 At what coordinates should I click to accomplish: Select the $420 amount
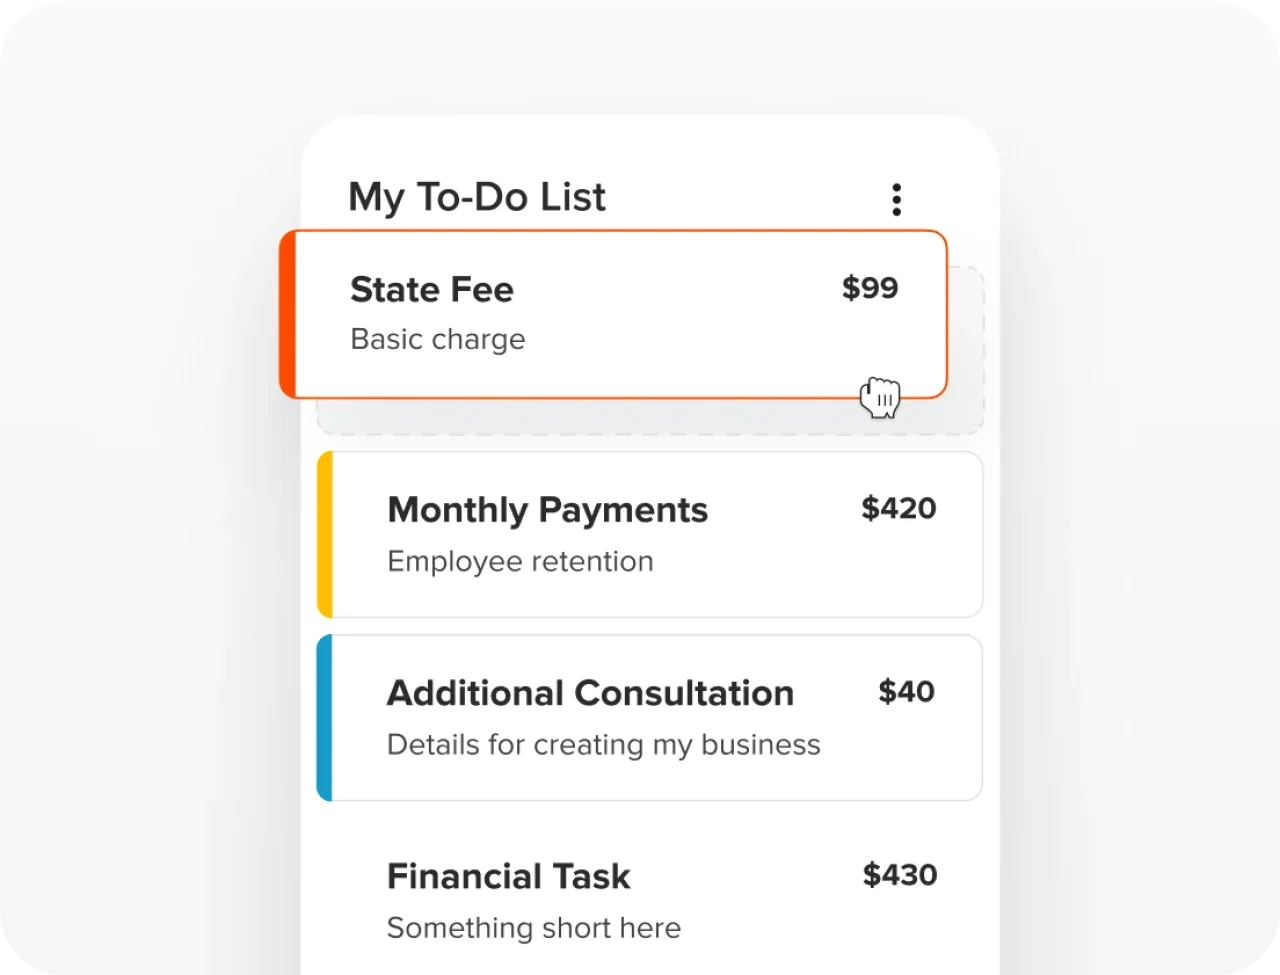click(898, 508)
